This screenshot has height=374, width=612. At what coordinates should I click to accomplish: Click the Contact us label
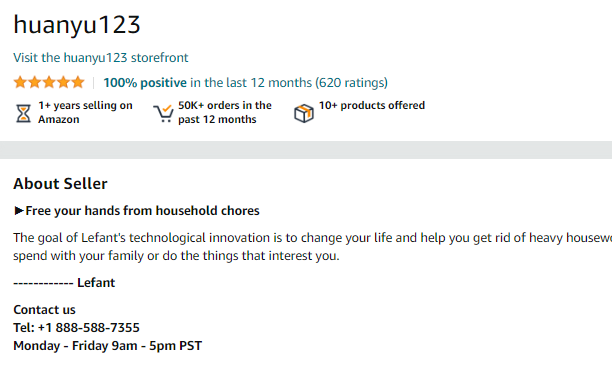[x=44, y=310]
